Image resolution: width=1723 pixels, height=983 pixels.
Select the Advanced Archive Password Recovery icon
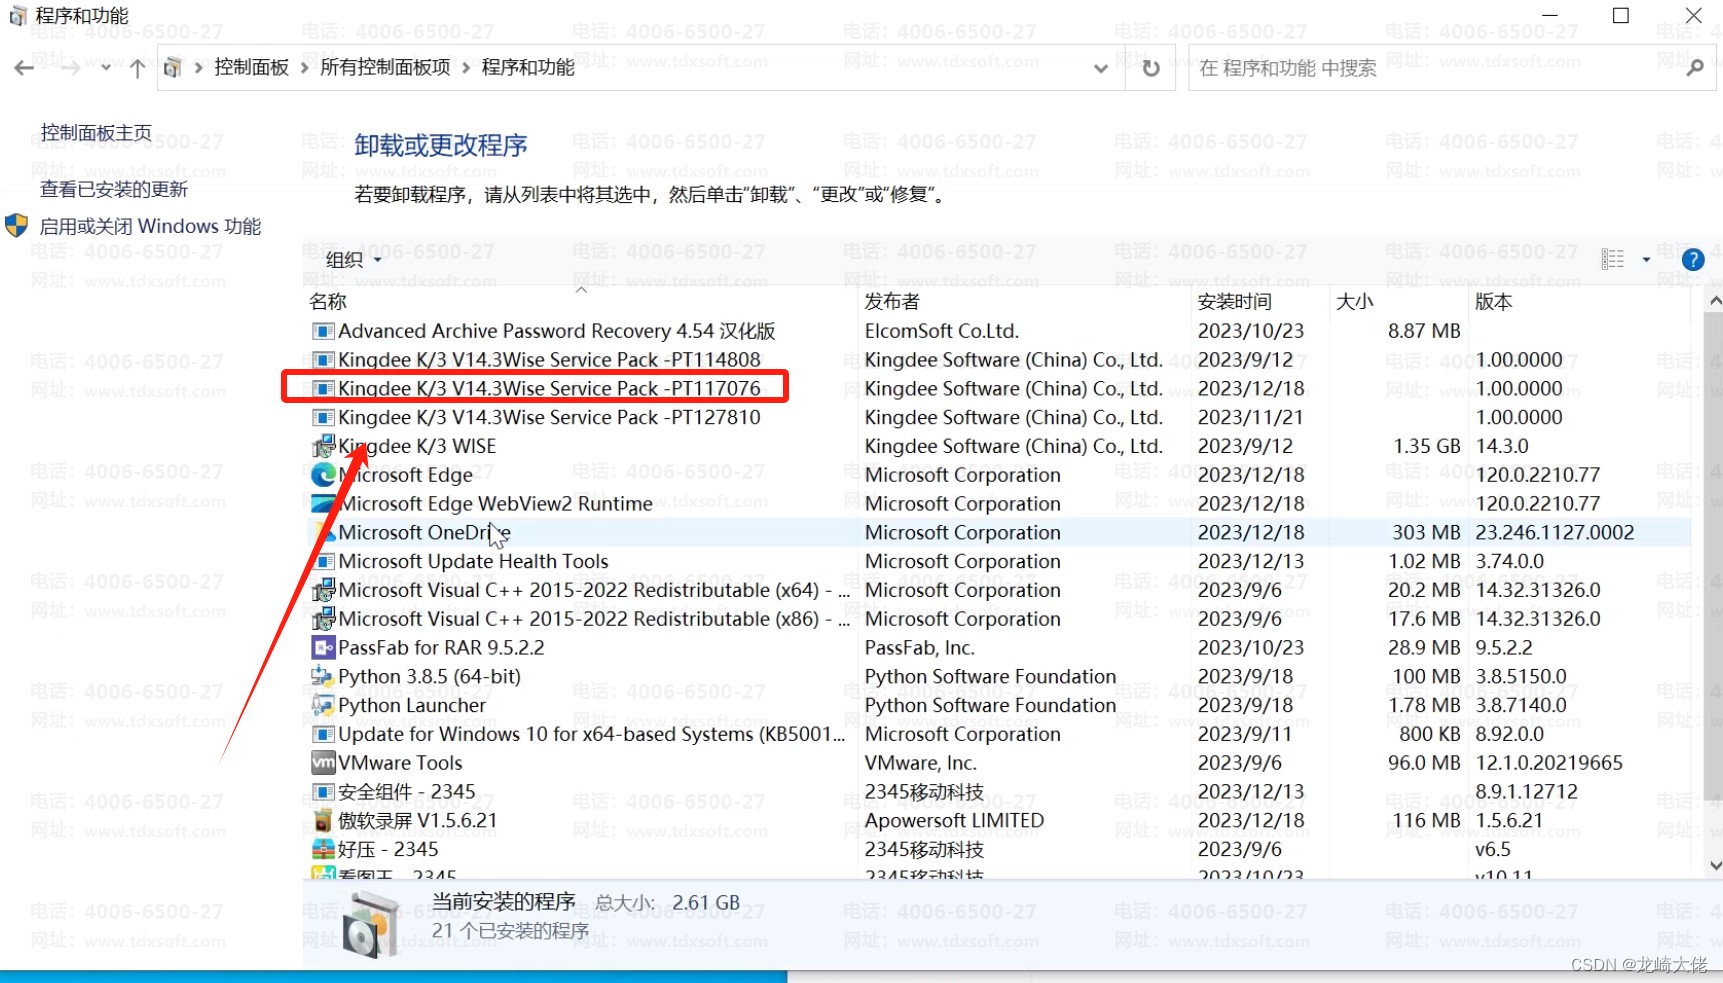[x=323, y=331]
